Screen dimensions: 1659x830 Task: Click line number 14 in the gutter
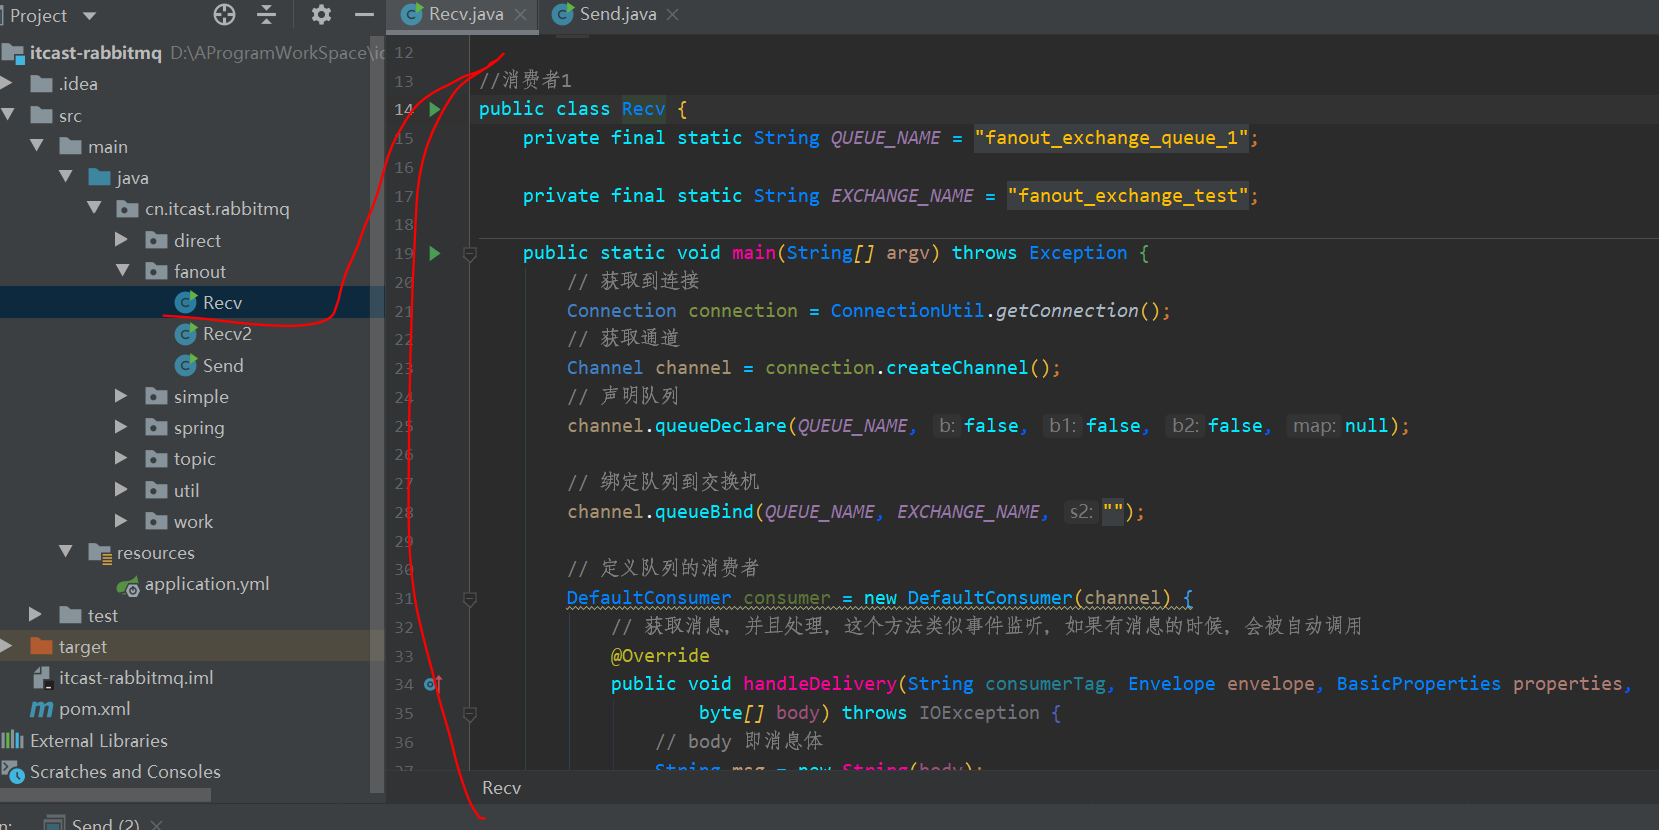pos(403,109)
